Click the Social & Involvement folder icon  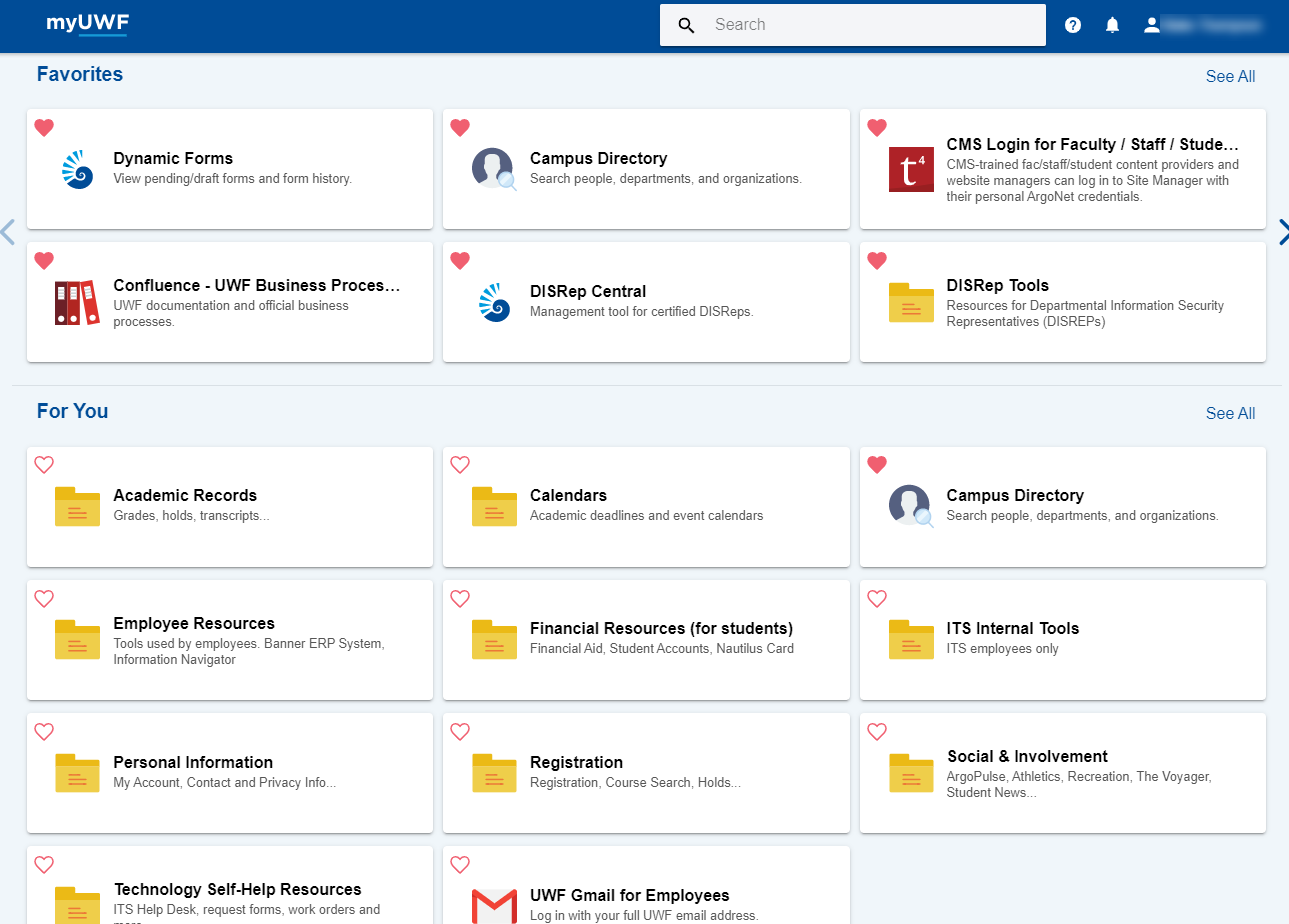tap(911, 773)
